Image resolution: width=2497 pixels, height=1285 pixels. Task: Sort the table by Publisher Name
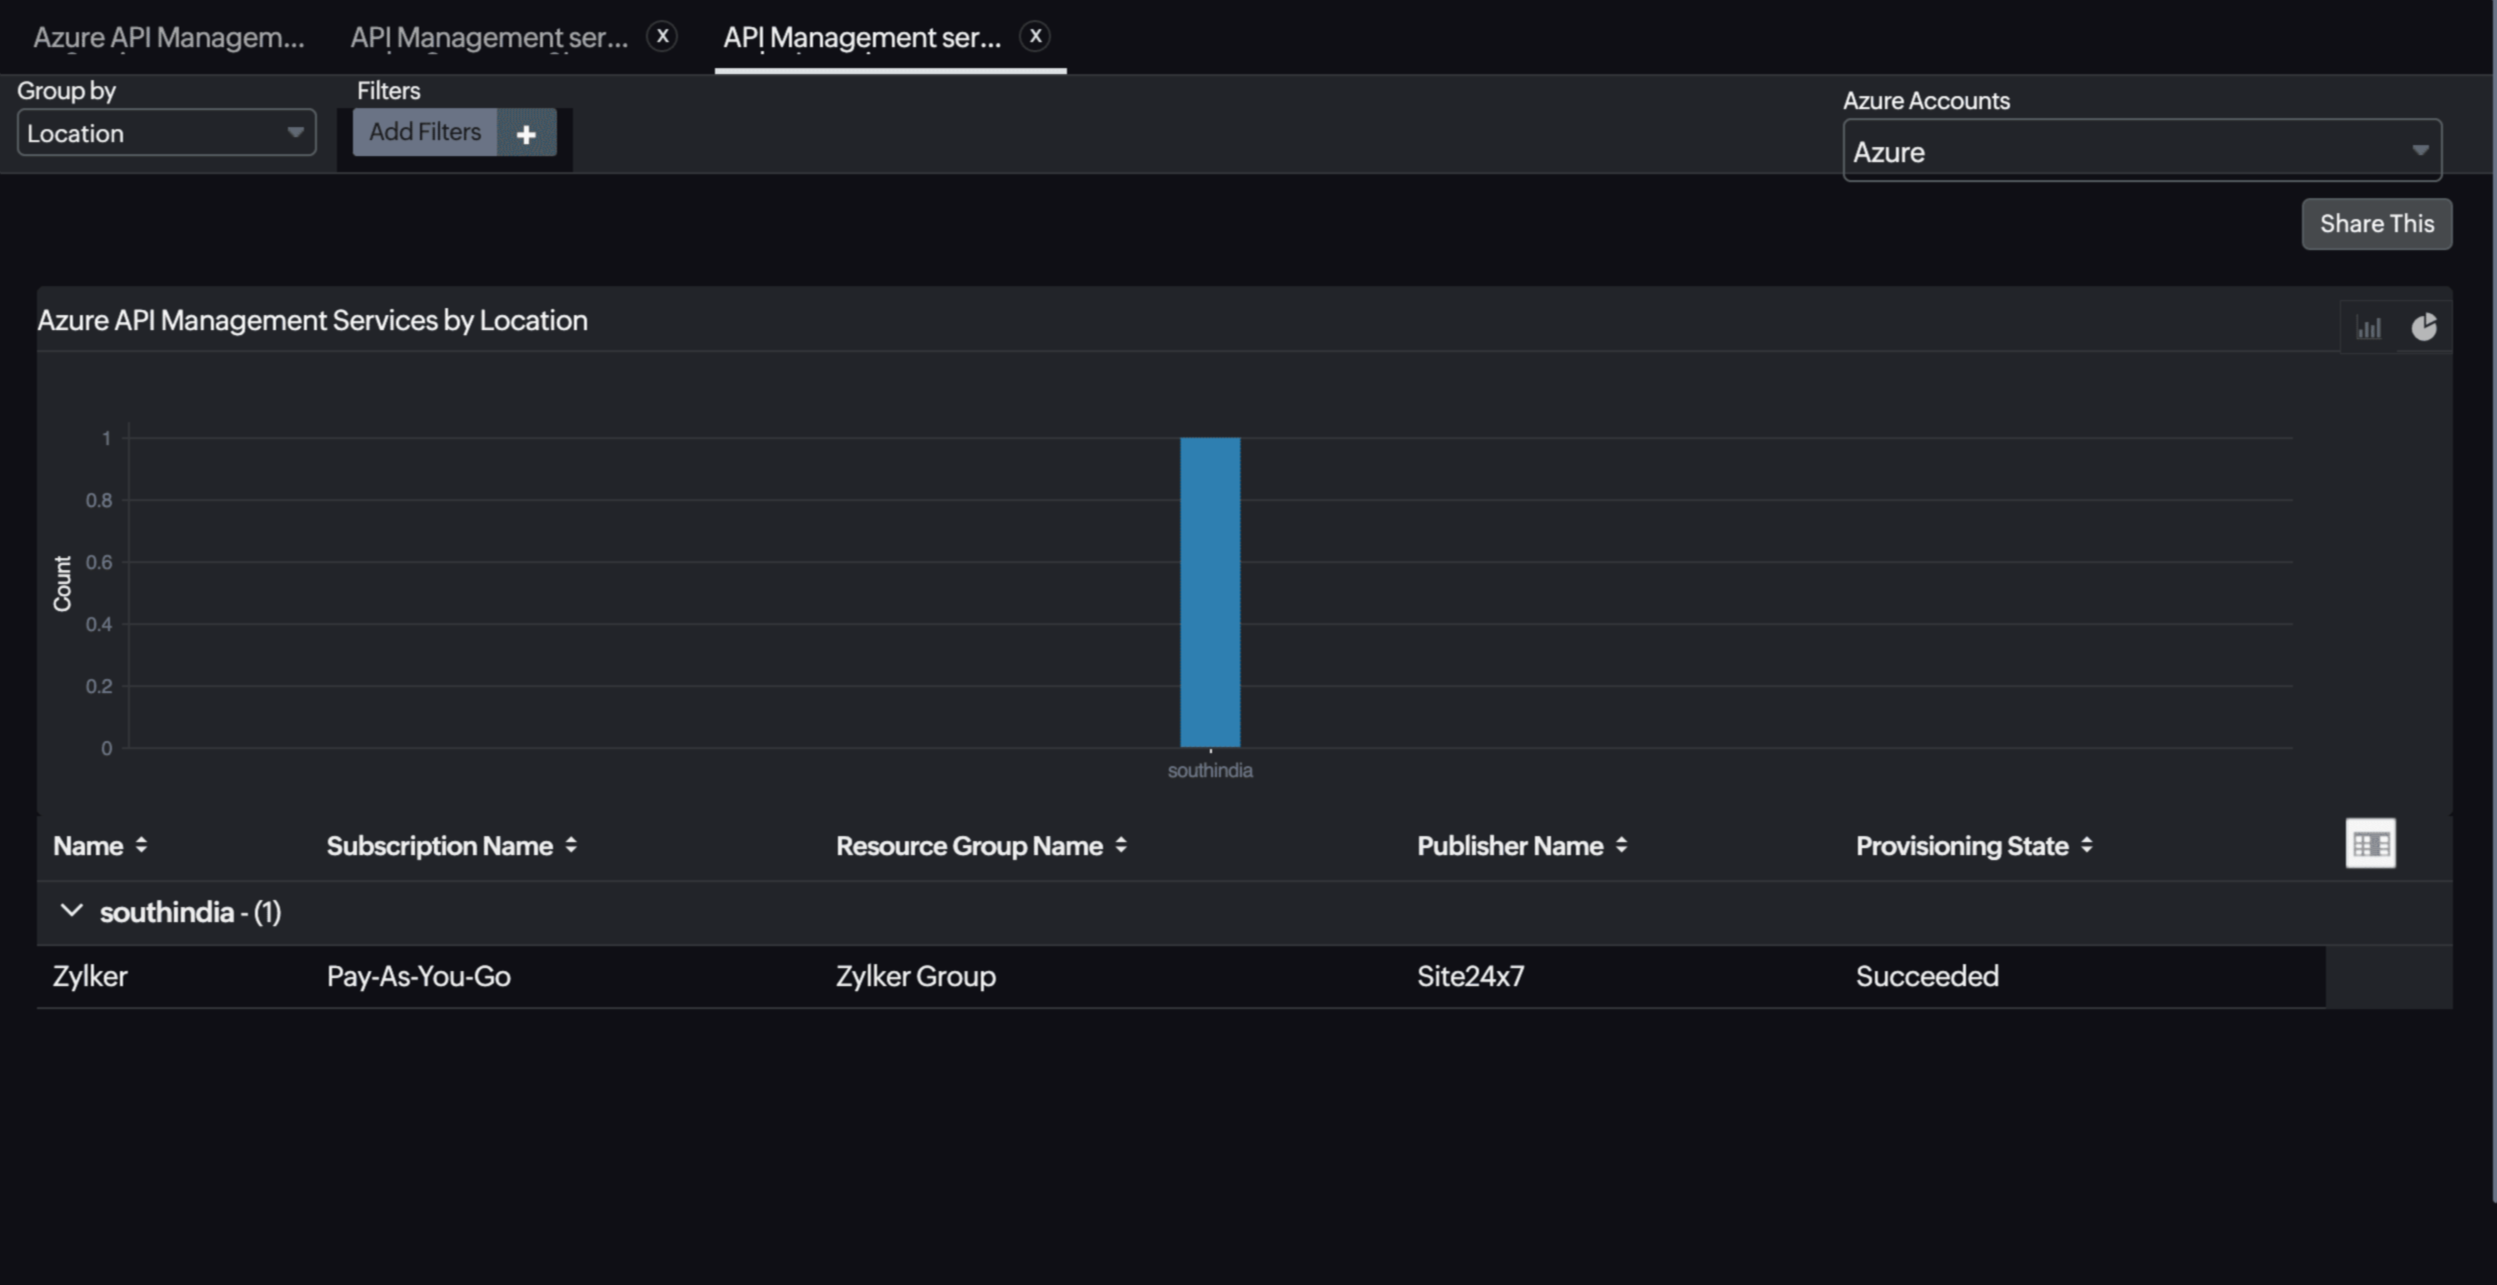[1621, 845]
